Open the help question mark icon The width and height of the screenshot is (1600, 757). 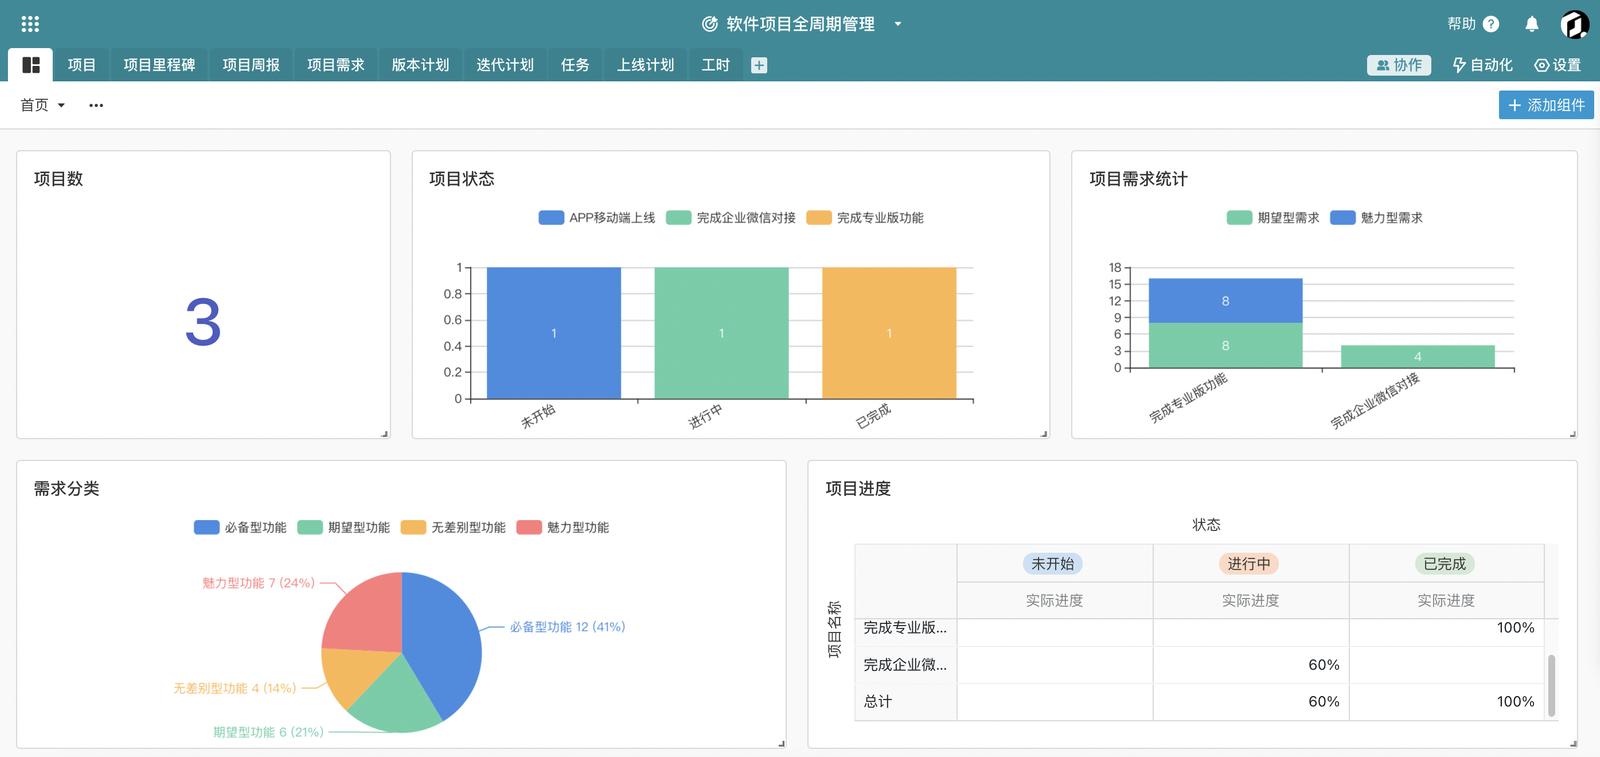[x=1491, y=24]
